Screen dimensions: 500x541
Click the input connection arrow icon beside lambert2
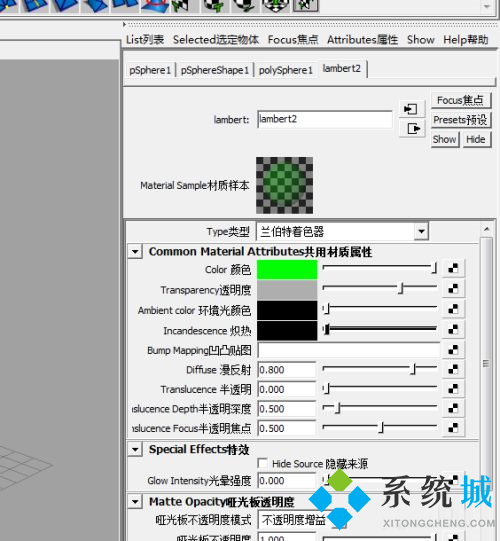(411, 109)
